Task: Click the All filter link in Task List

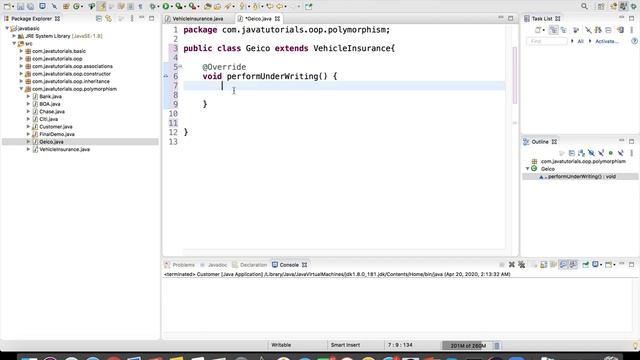Action: tap(580, 41)
